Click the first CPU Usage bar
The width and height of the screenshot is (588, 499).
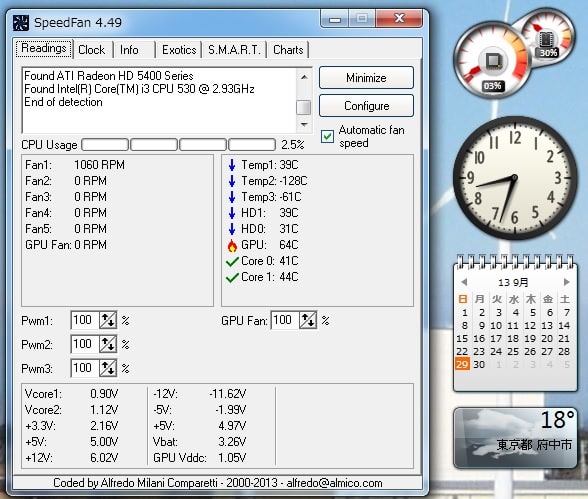click(105, 145)
